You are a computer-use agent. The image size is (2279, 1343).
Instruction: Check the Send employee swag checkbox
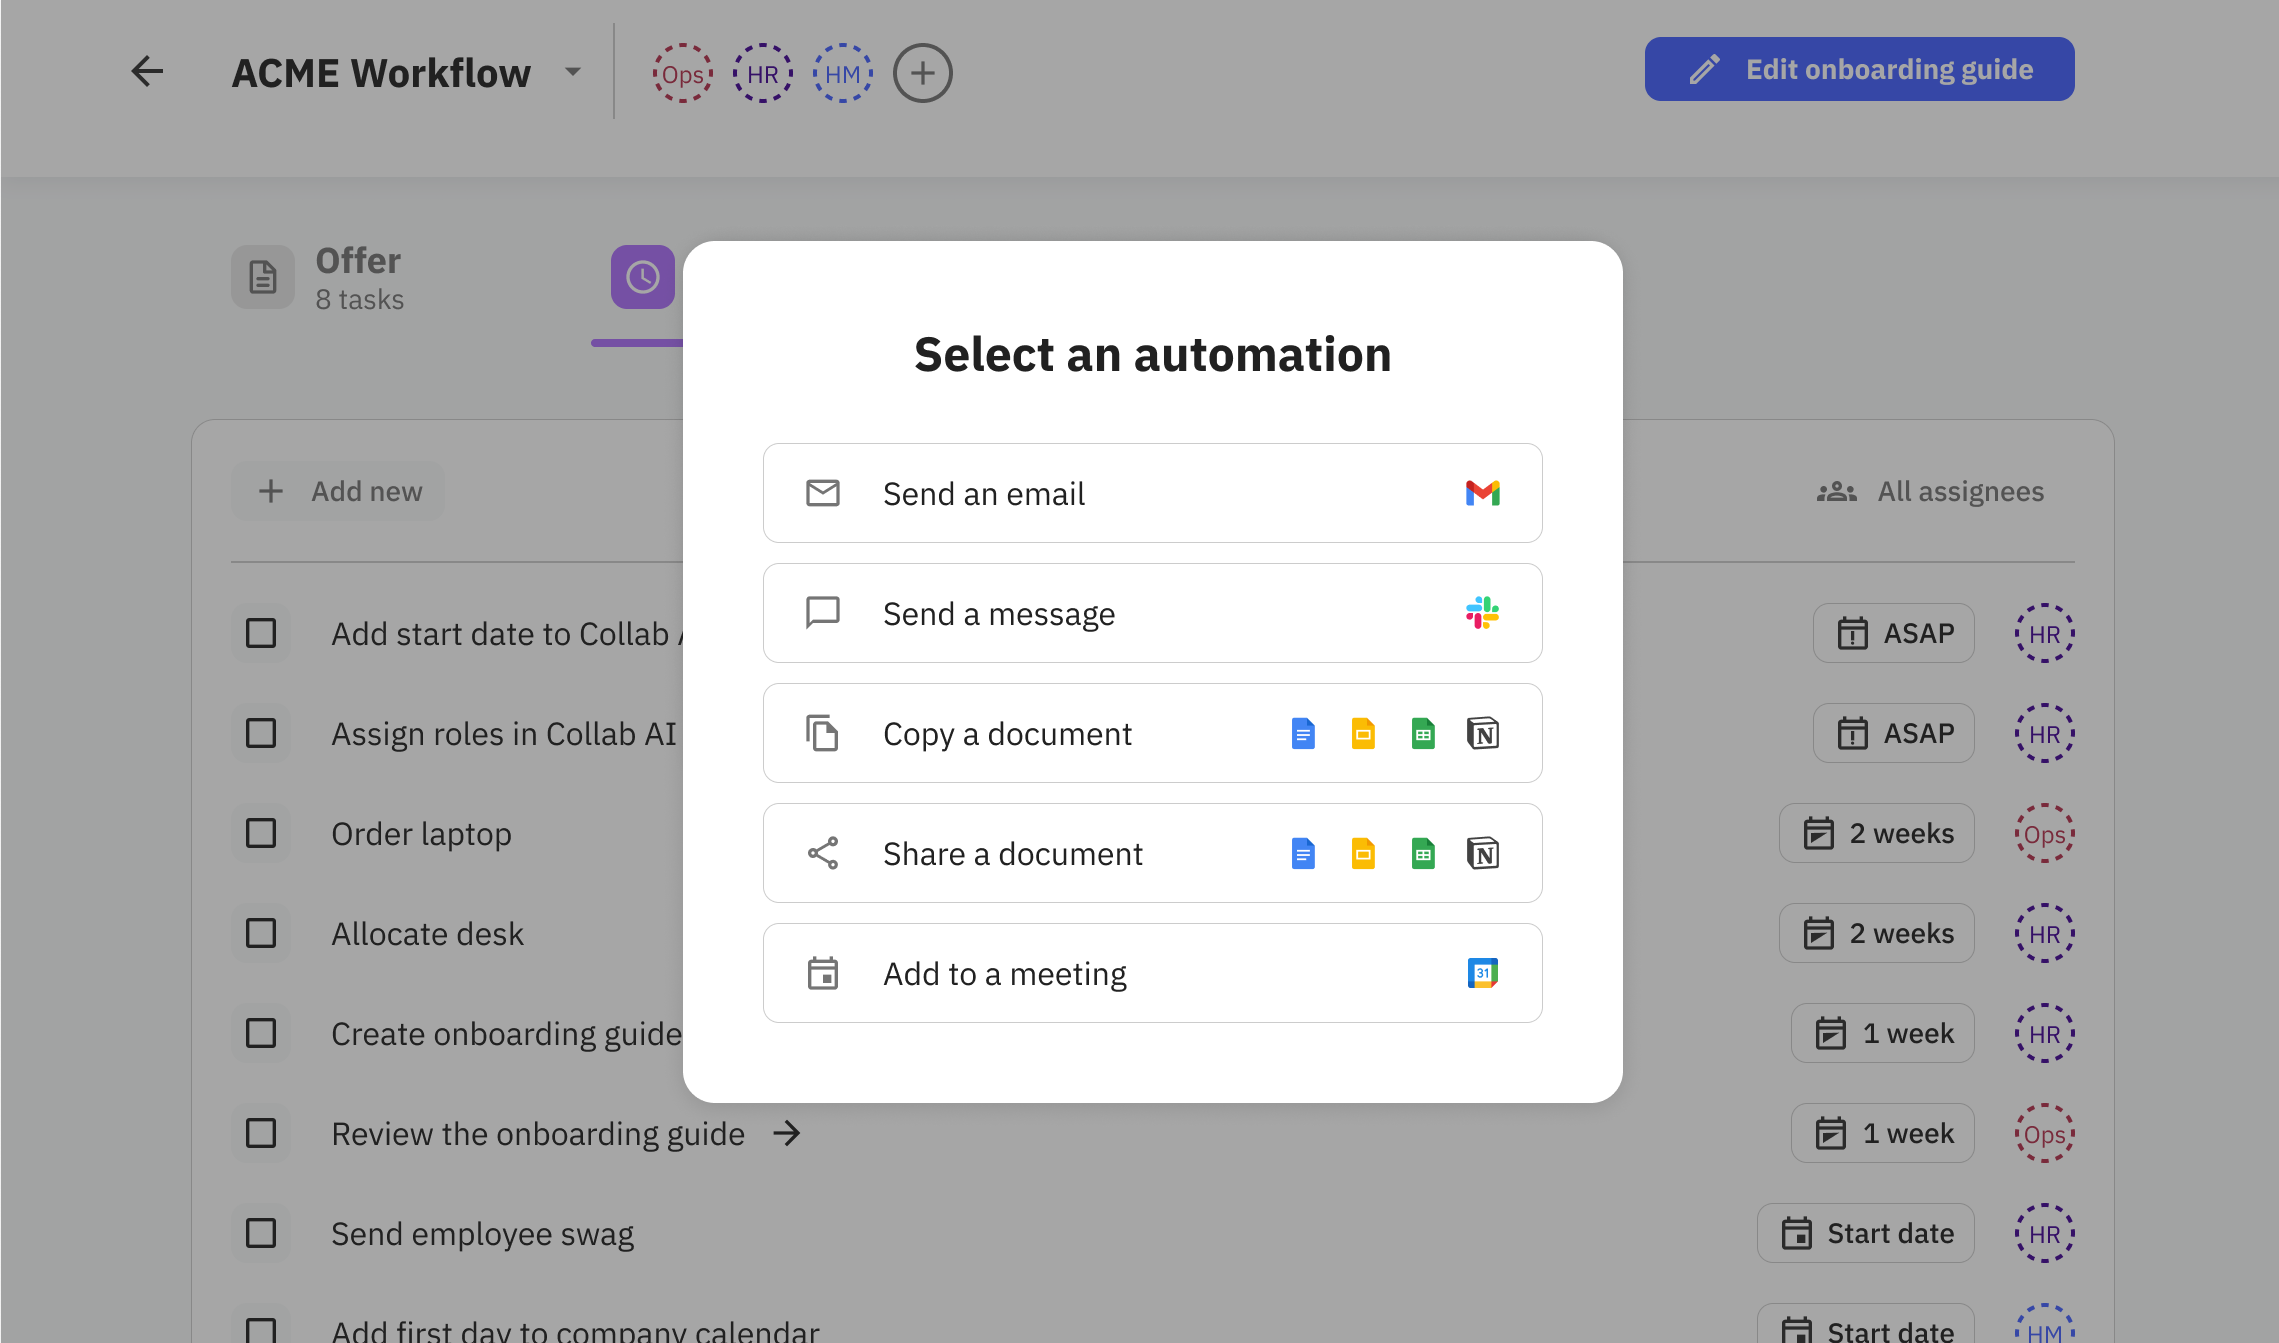point(261,1233)
